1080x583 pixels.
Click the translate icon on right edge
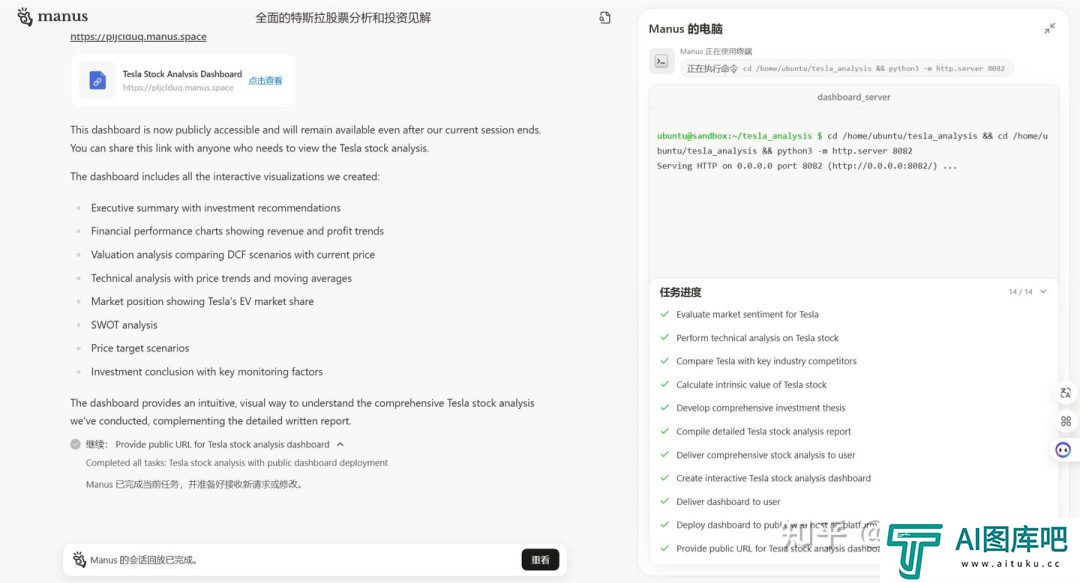tap(1066, 393)
